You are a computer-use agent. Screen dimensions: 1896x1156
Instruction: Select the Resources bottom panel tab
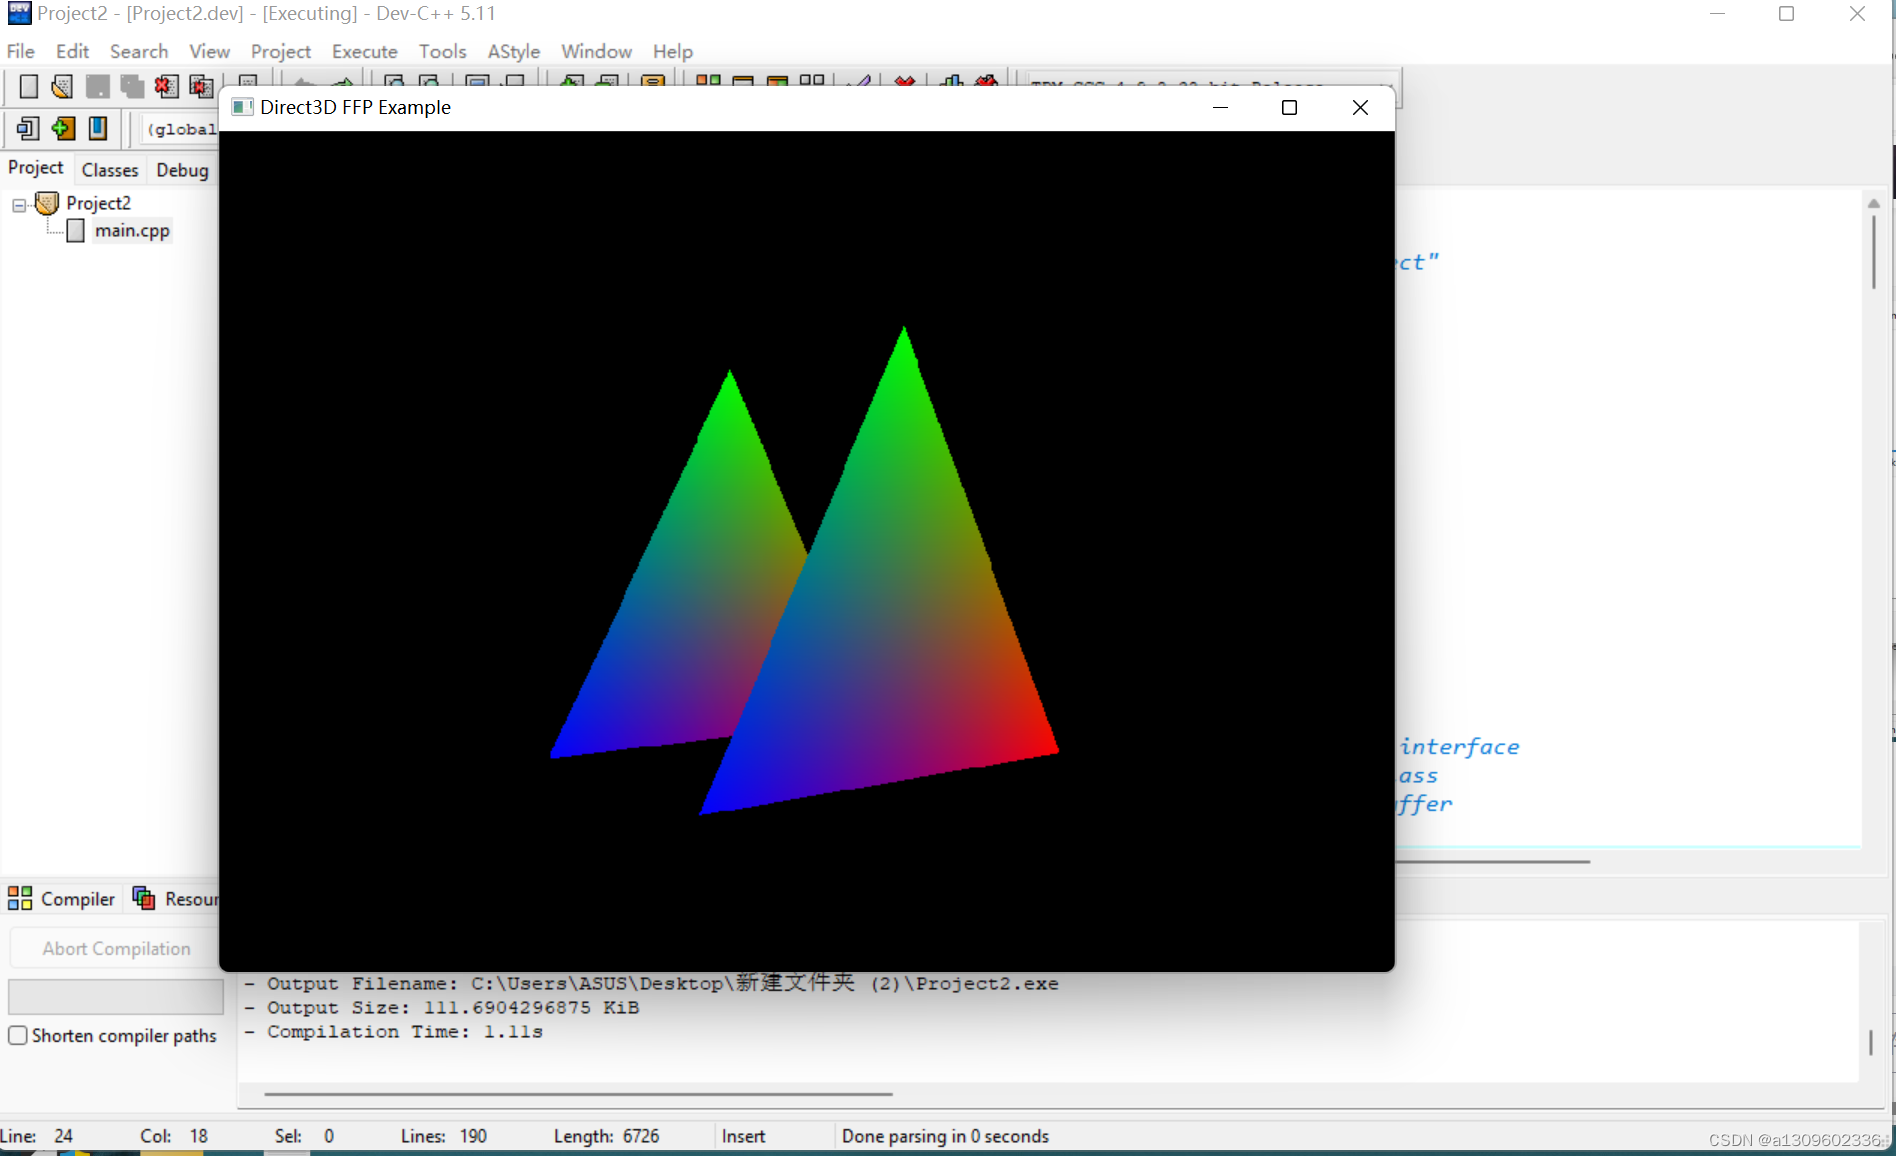(x=174, y=899)
